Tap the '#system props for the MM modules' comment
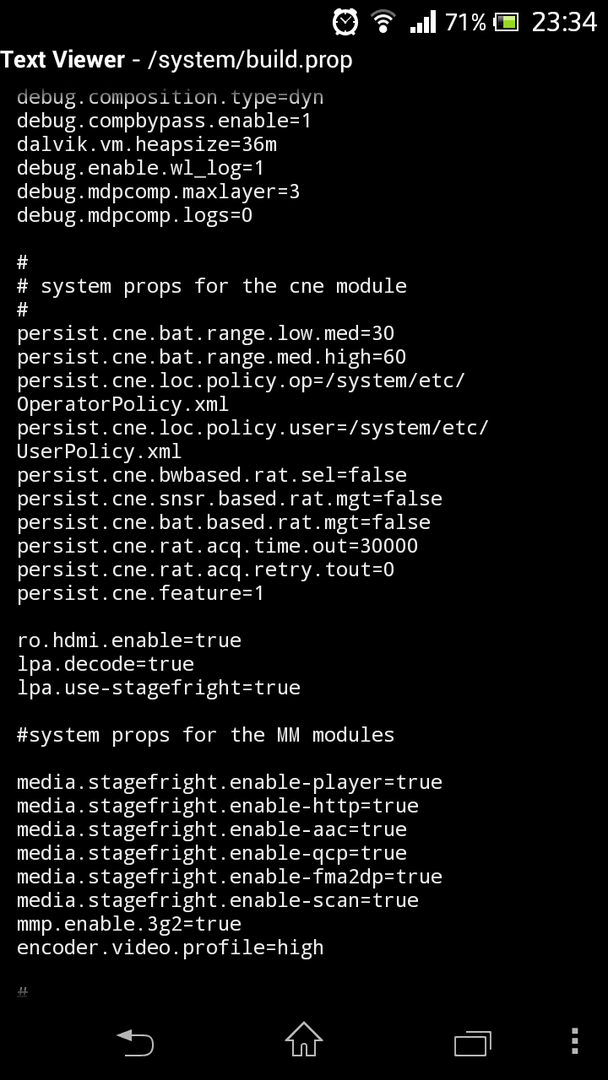 (206, 736)
